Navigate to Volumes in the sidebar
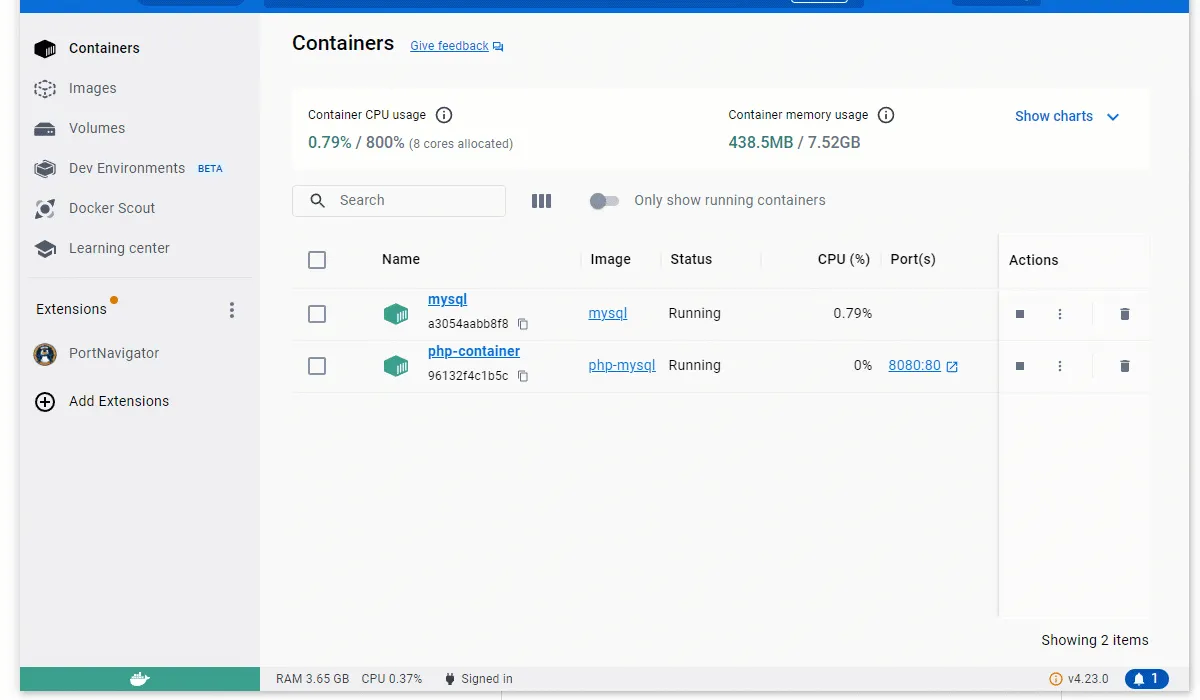 tap(45, 128)
